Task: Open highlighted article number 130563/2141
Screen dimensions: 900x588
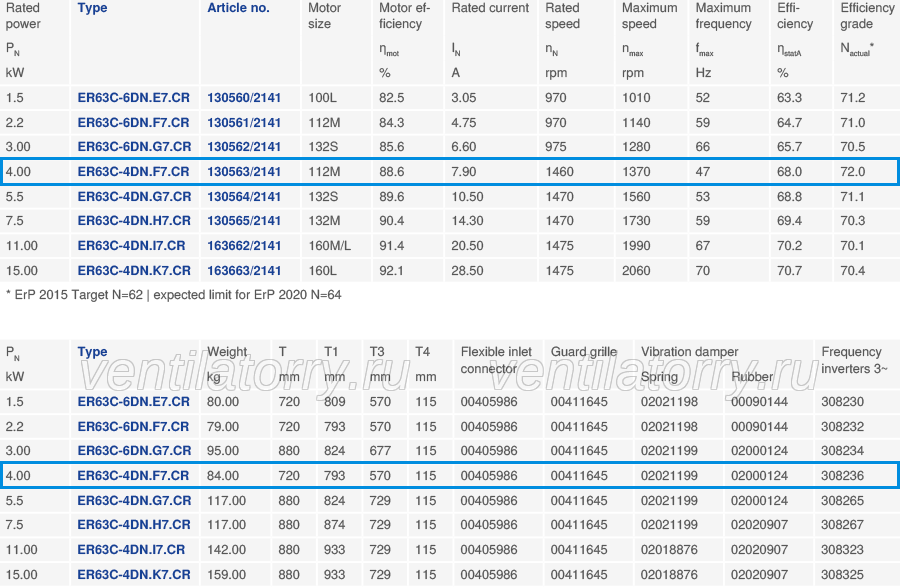Action: [x=244, y=172]
